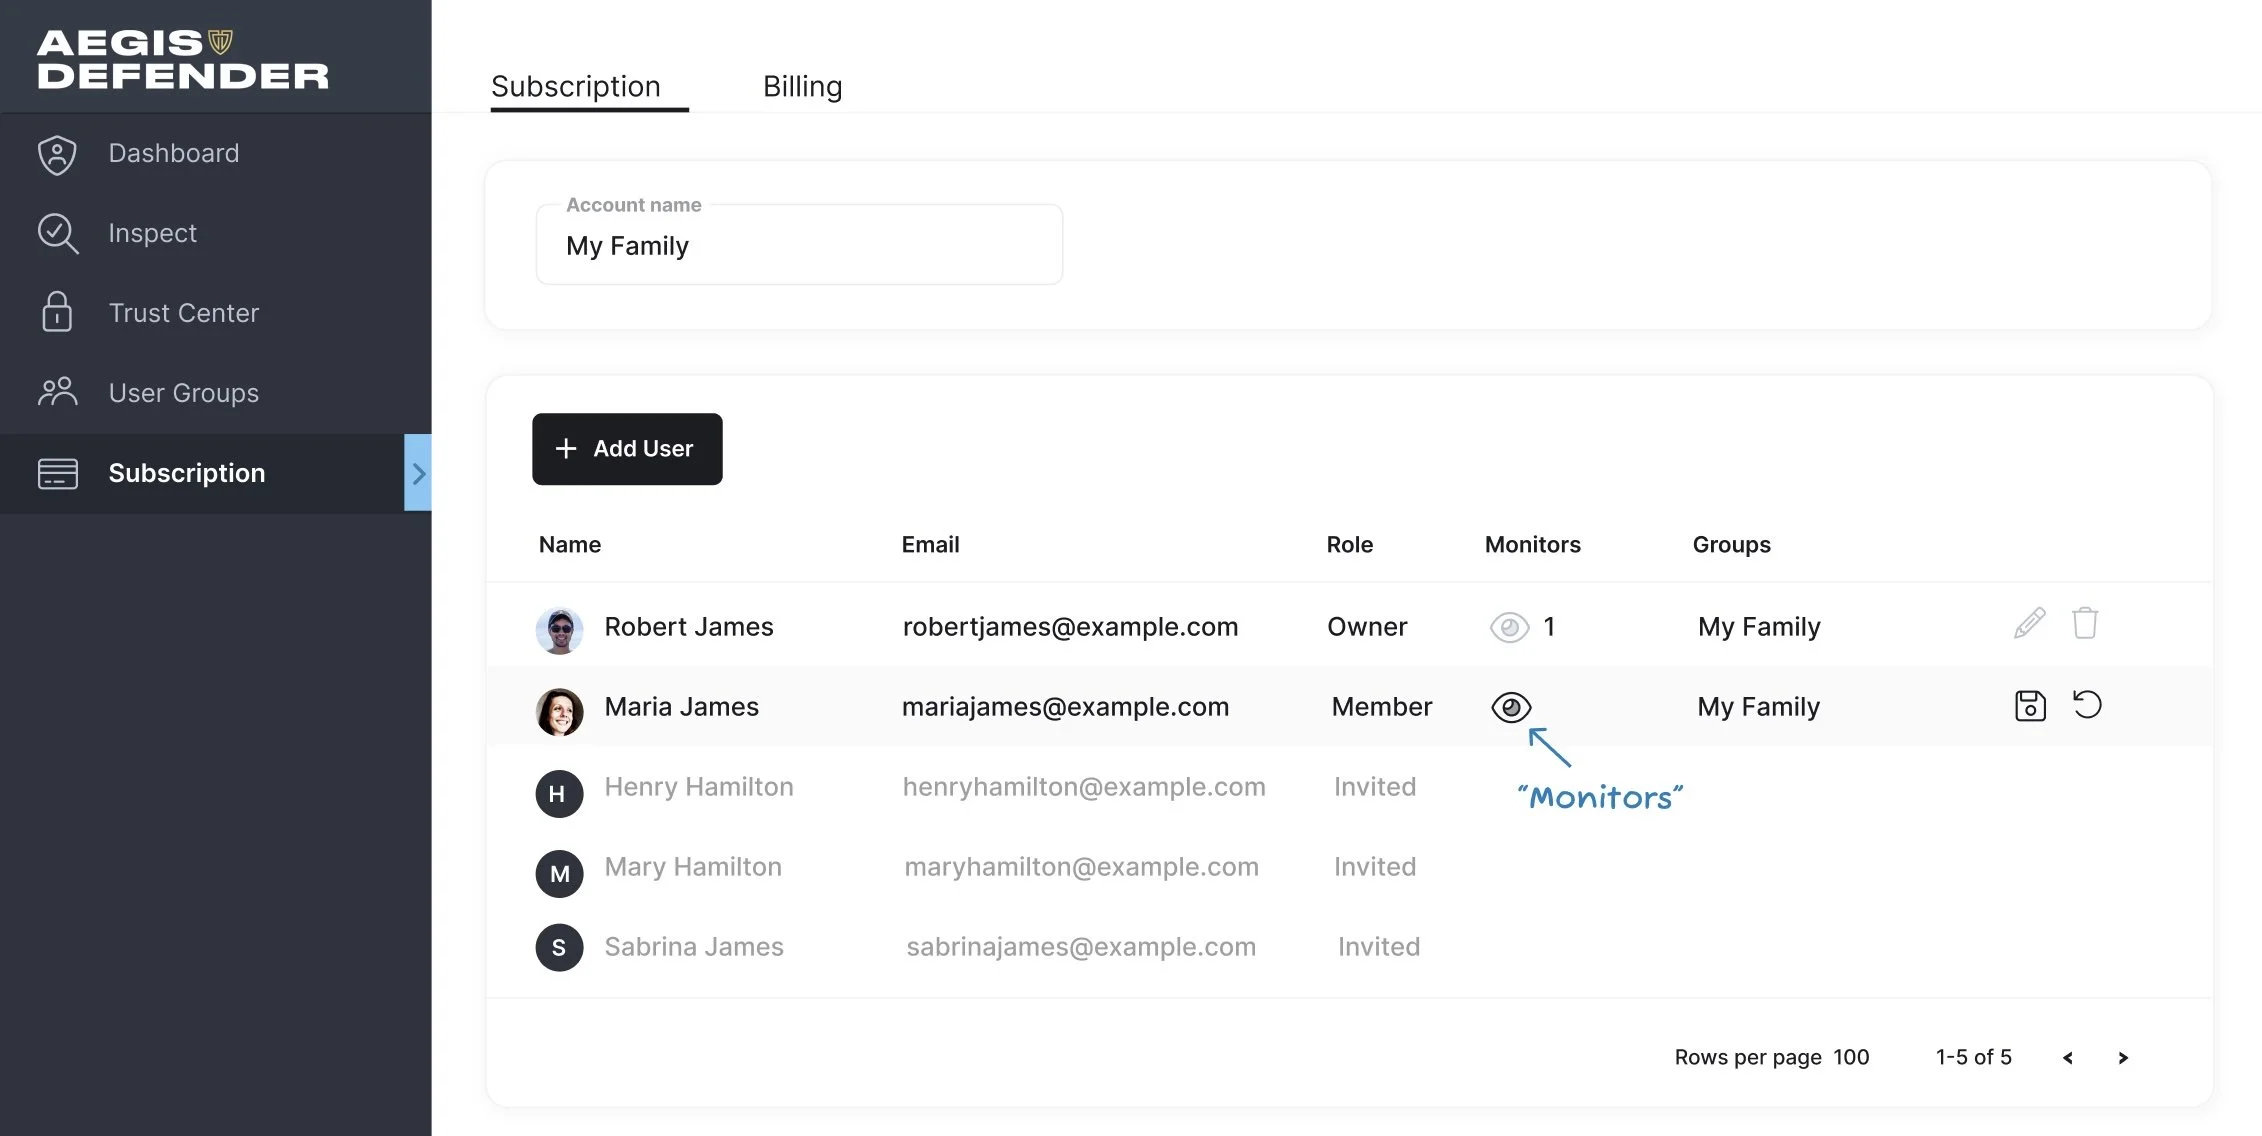Image resolution: width=2262 pixels, height=1136 pixels.
Task: Click the Account name input field
Action: 799,246
